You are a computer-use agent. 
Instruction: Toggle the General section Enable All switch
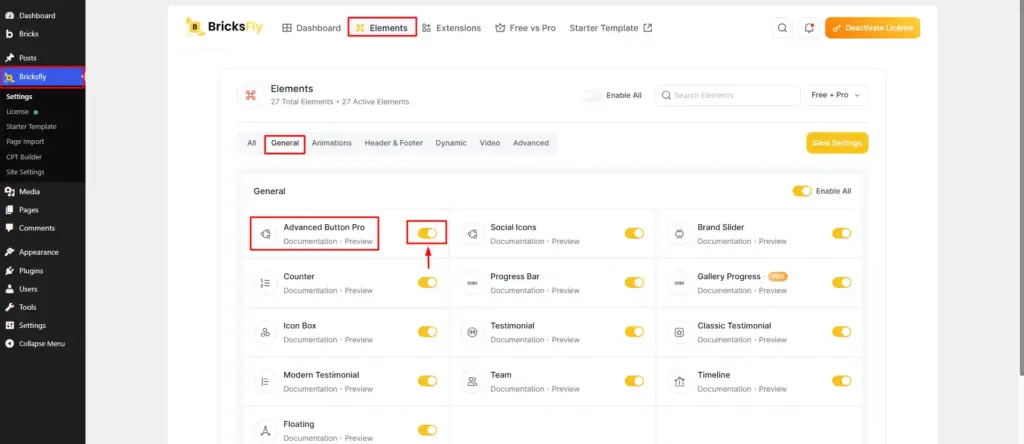(802, 191)
